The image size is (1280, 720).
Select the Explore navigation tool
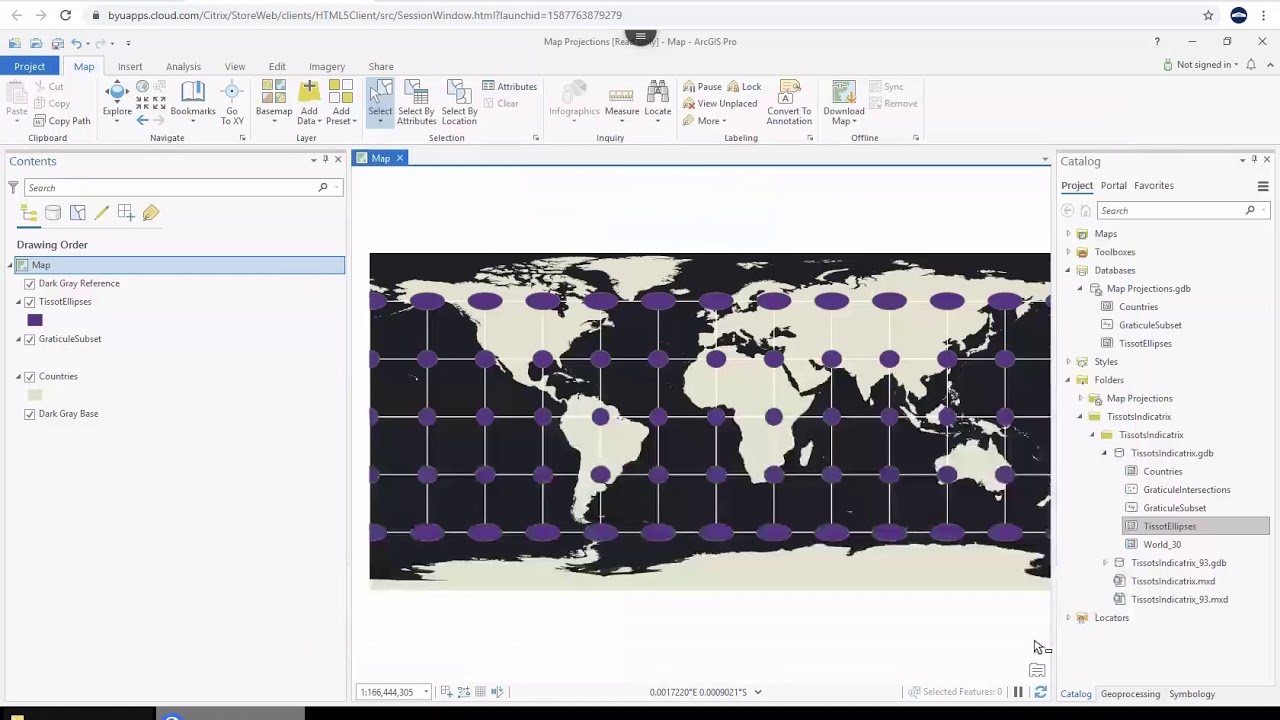coord(117,99)
